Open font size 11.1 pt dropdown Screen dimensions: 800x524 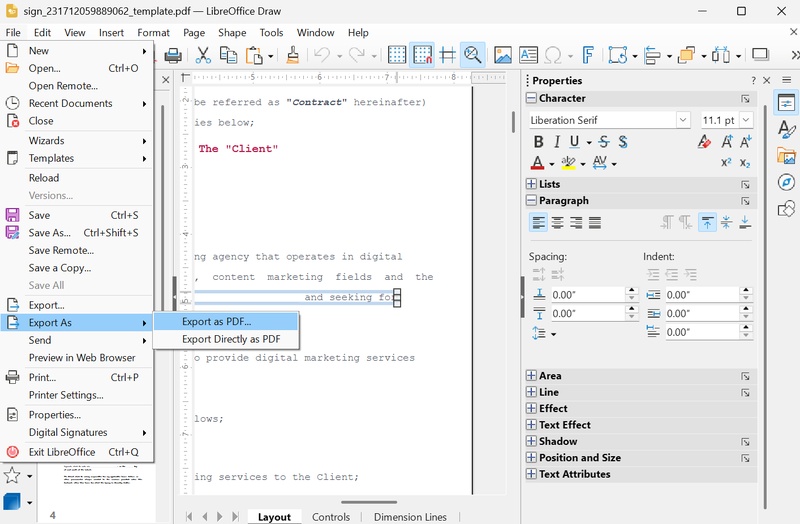pyautogui.click(x=746, y=120)
